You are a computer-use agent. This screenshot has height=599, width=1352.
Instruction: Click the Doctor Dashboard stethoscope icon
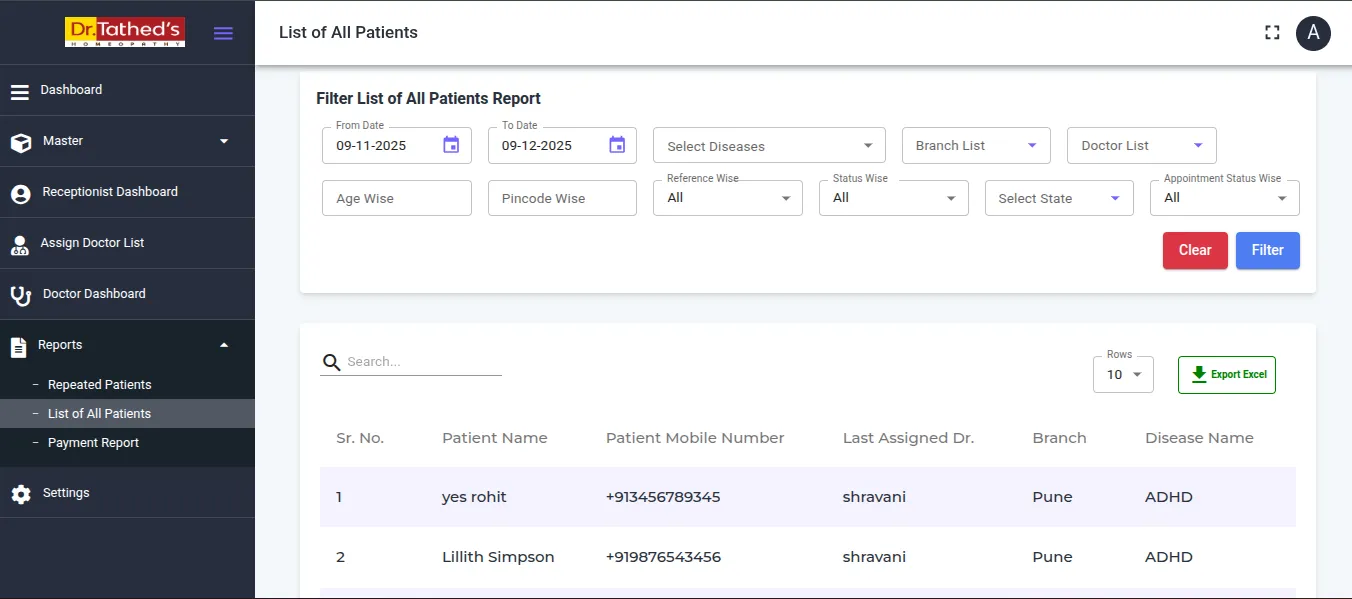point(20,295)
